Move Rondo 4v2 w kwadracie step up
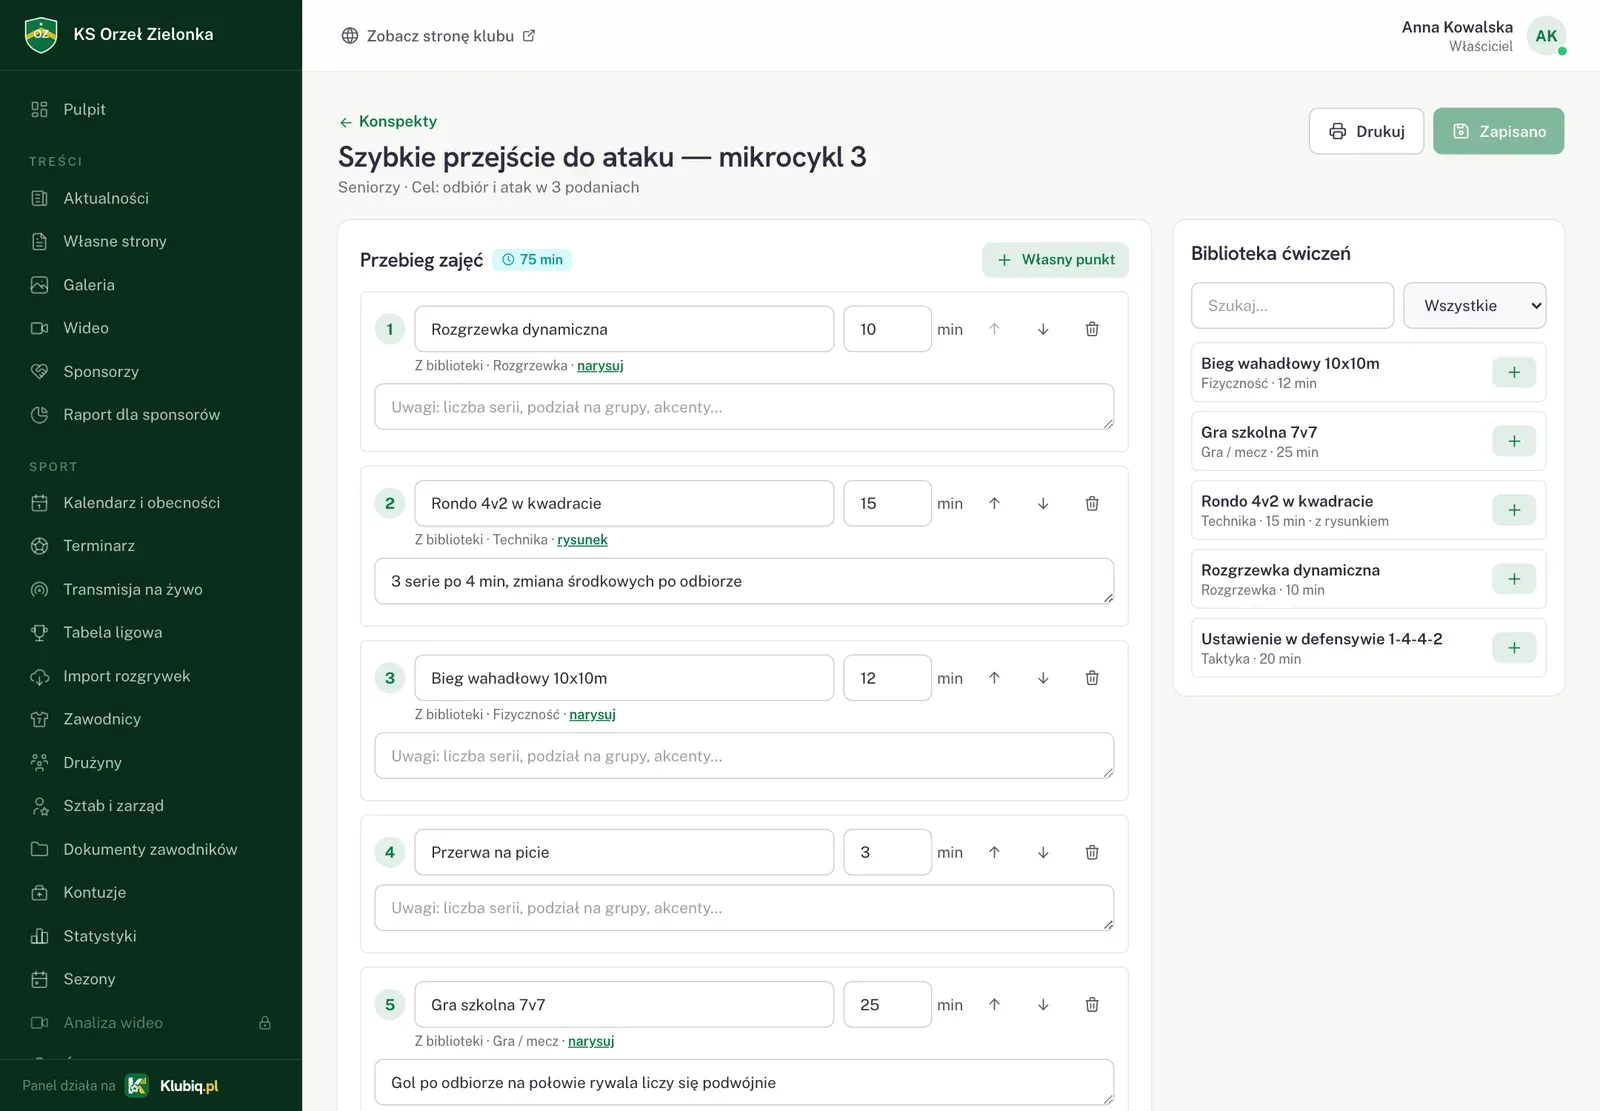Viewport: 1600px width, 1111px height. (994, 503)
